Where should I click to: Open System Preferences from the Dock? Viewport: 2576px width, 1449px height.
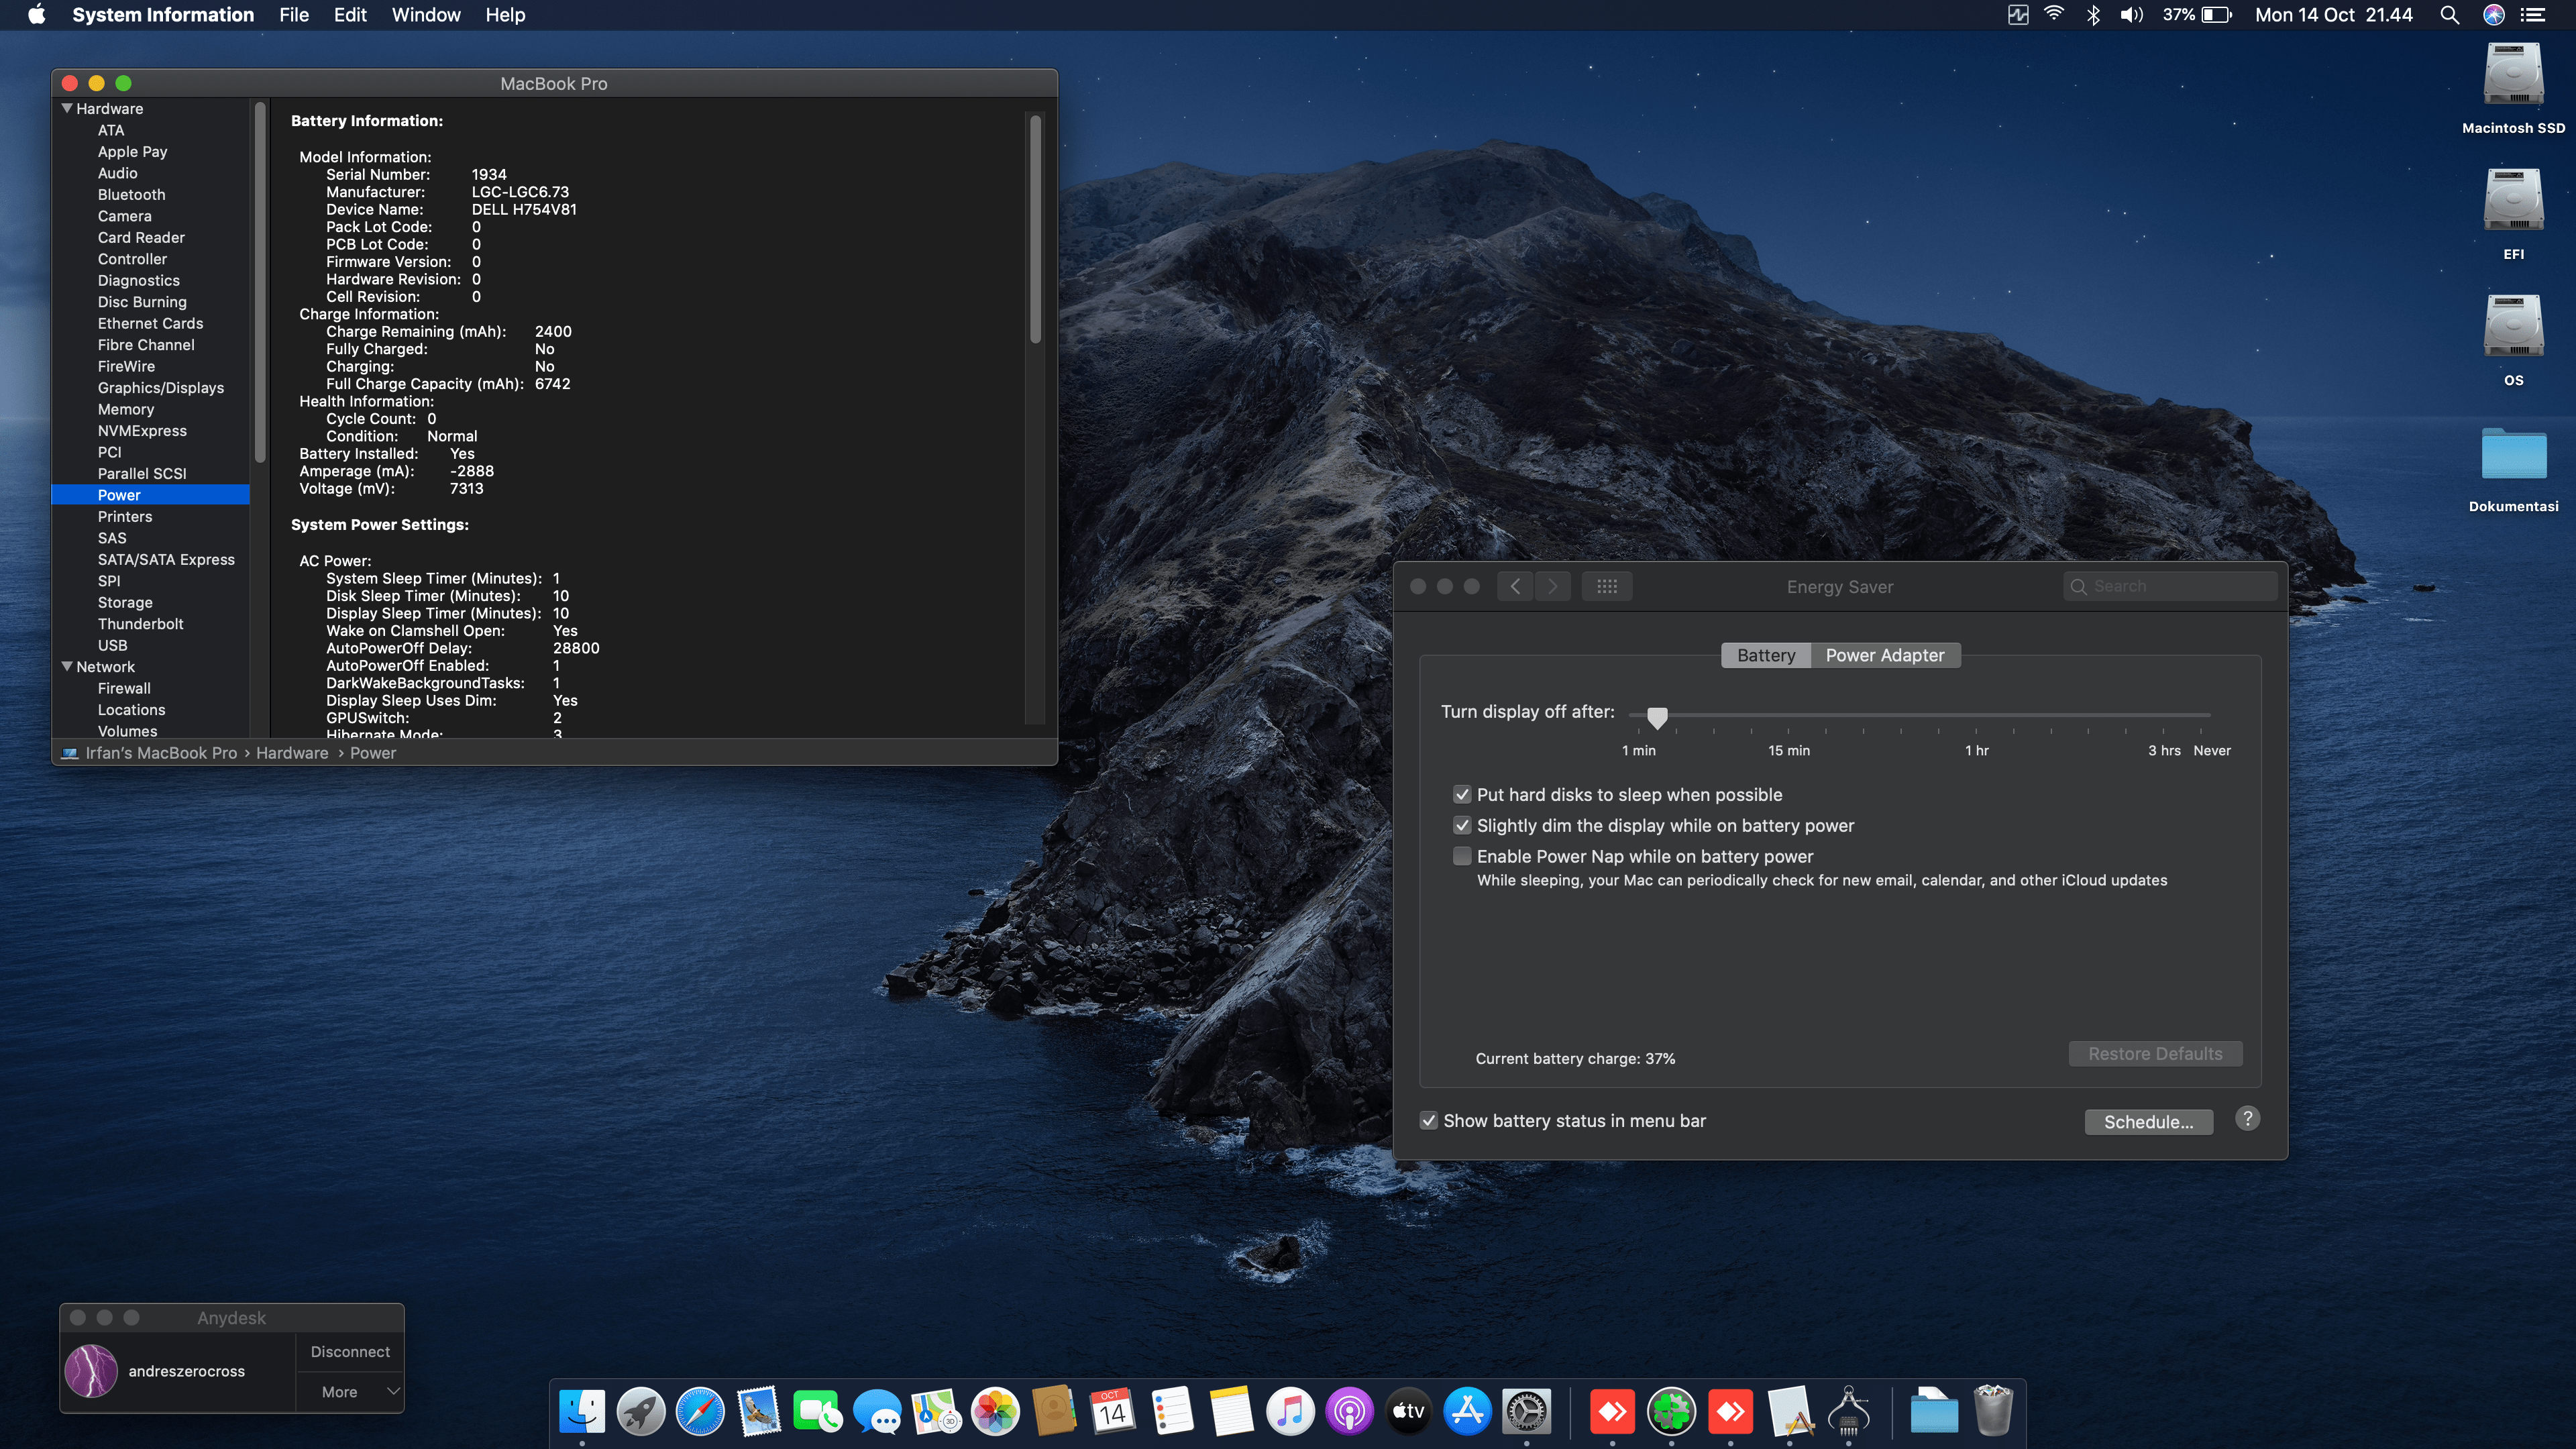(x=1526, y=1412)
